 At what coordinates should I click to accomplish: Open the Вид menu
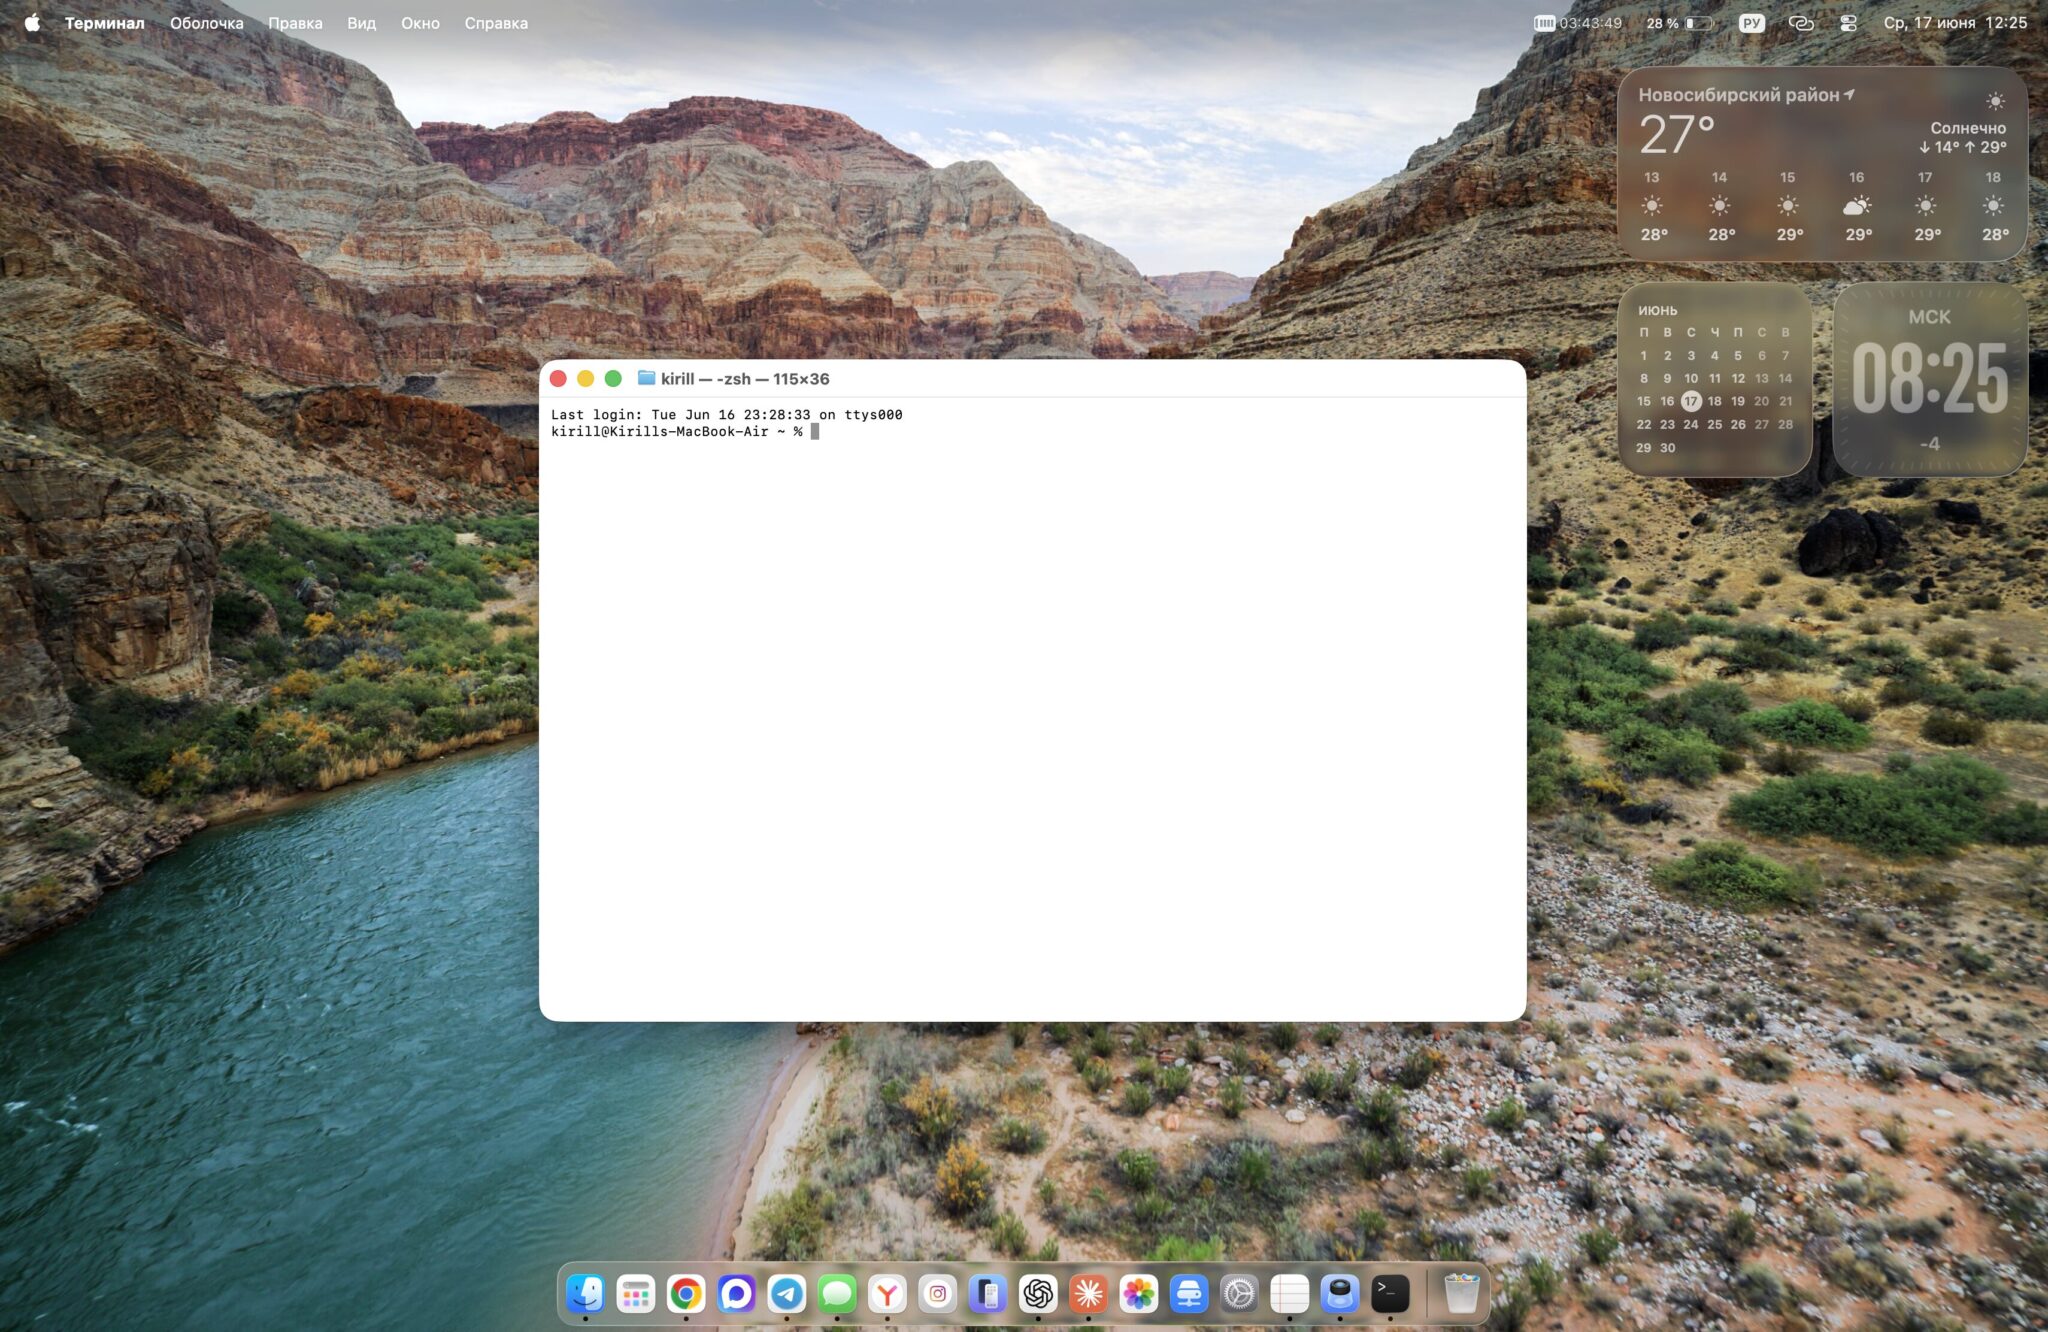(x=362, y=23)
